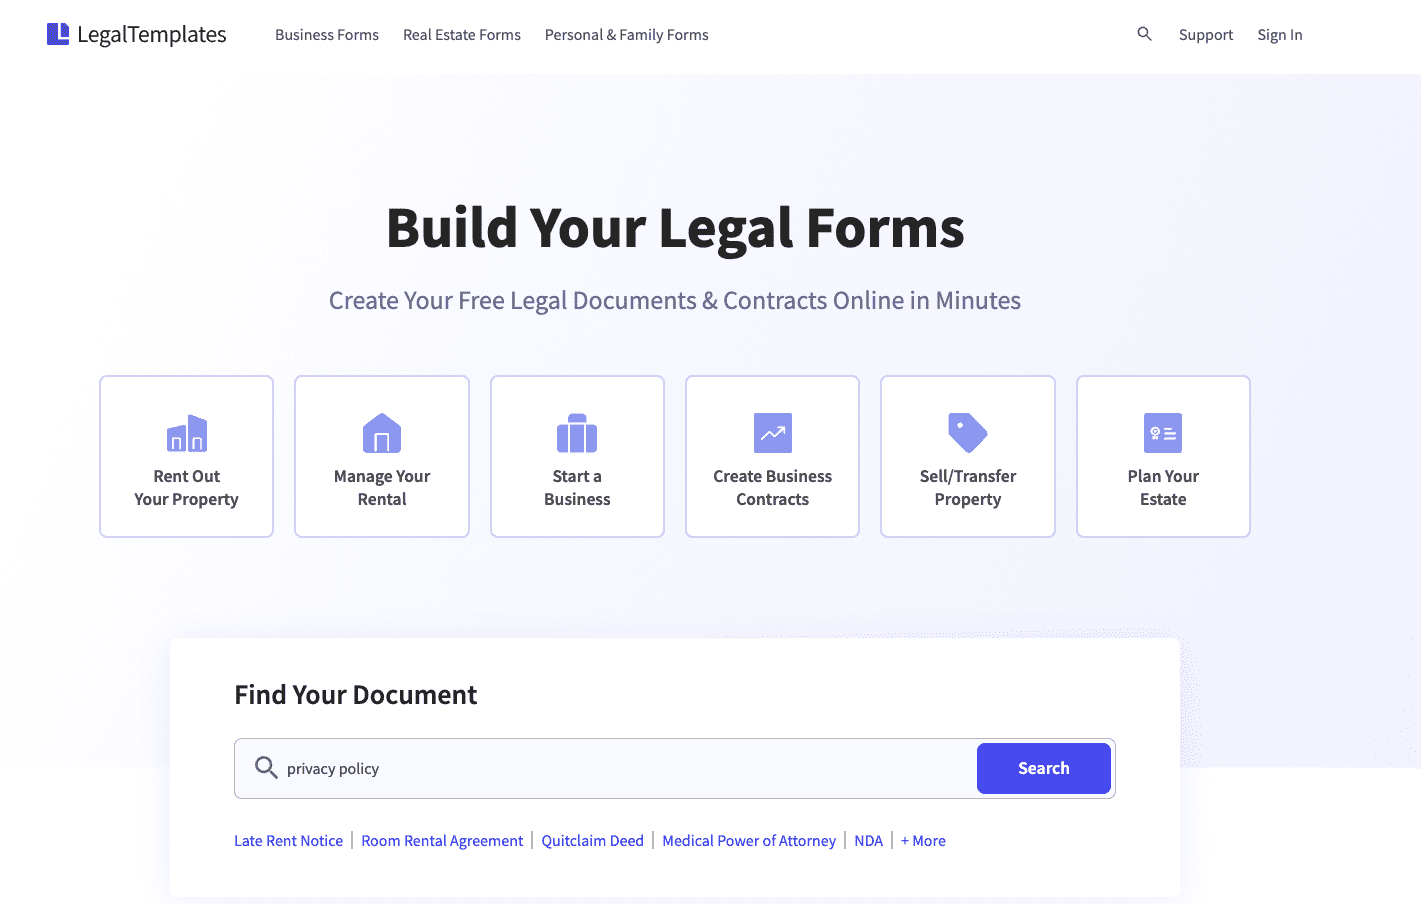Select the Create Business Contracts label
Viewport: 1421px width, 904px height.
(773, 488)
